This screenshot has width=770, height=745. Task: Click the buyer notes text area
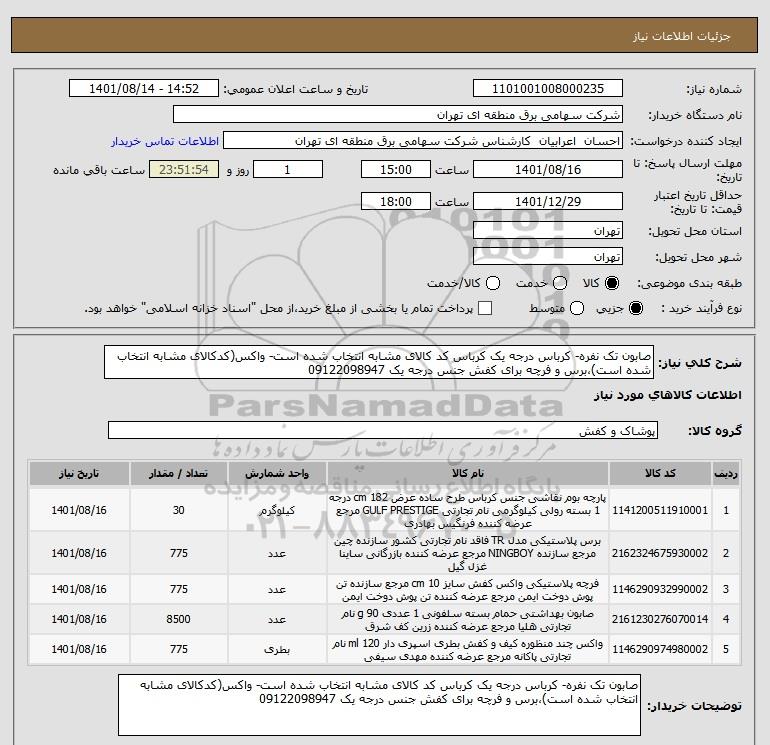(379, 705)
